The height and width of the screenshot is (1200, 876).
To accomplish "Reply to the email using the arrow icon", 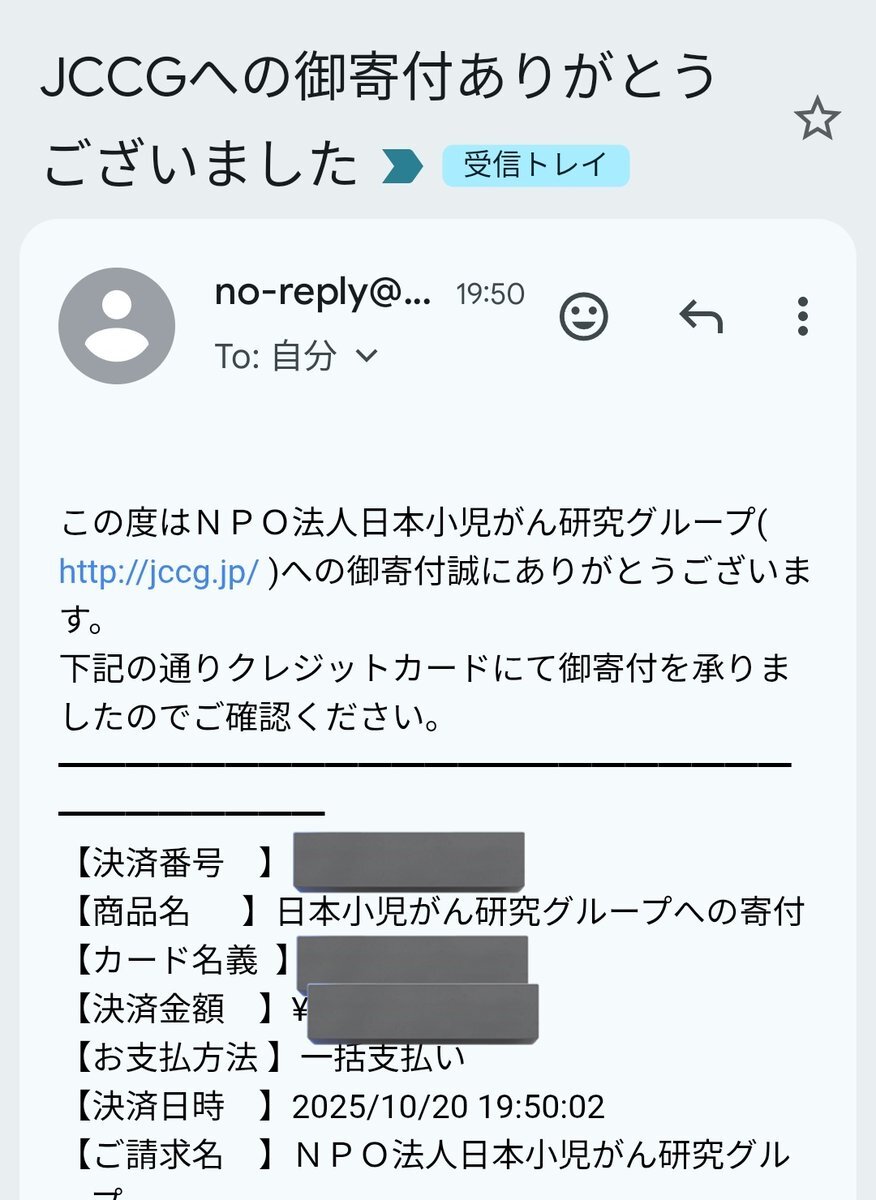I will pos(701,318).
